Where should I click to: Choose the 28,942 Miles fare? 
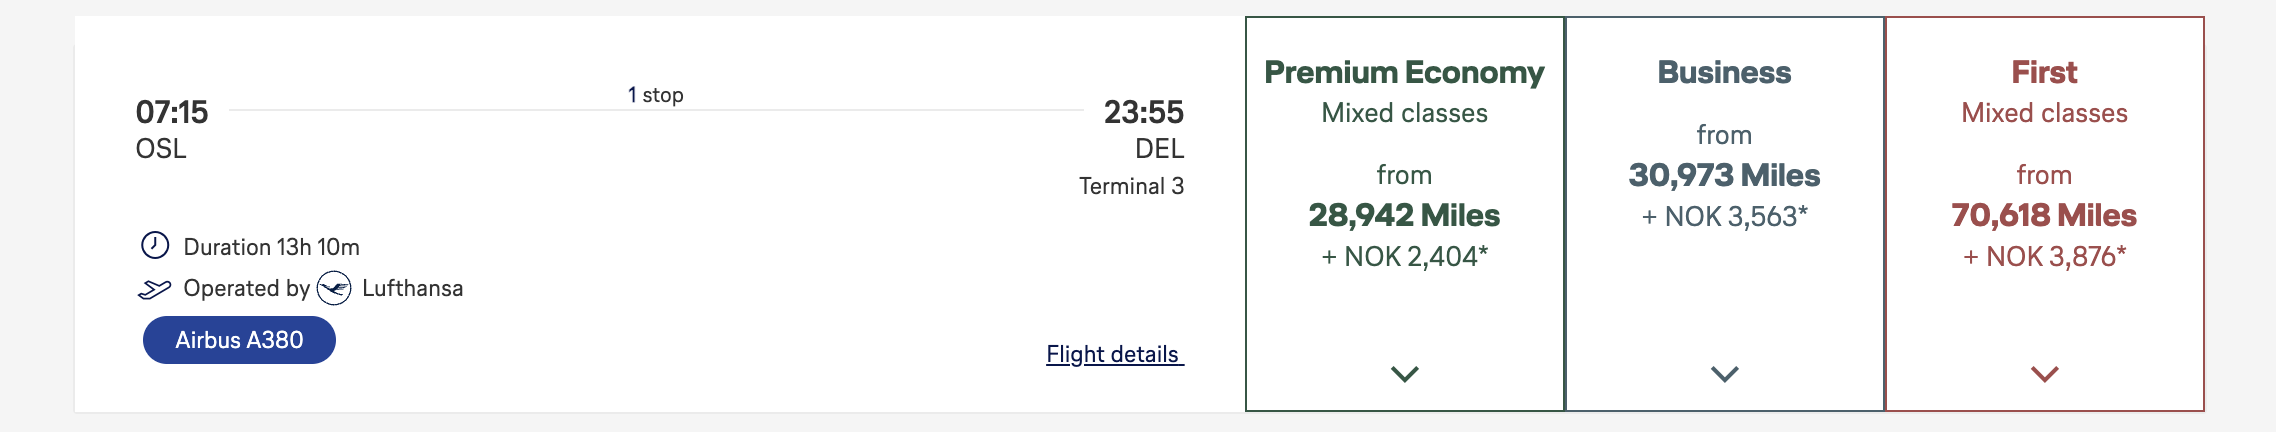pos(1404,215)
